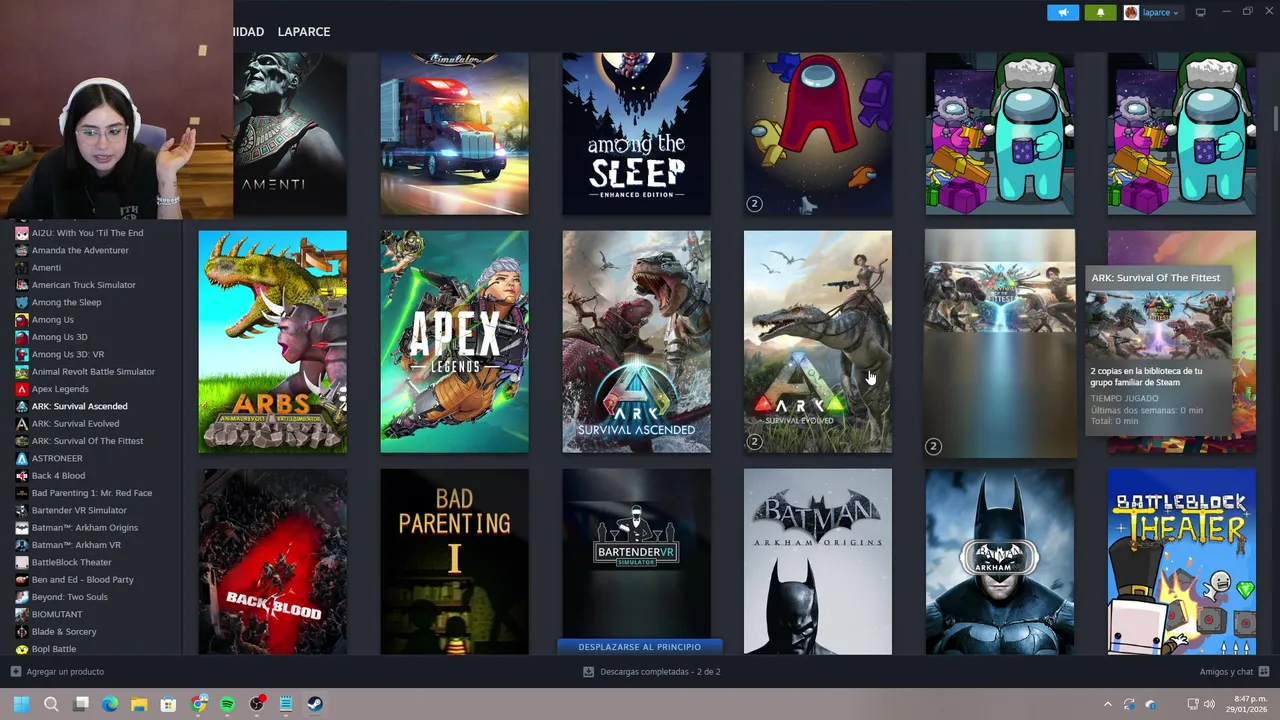Show hidden system tray icons chevron
The image size is (1280, 720).
[x=1107, y=704]
